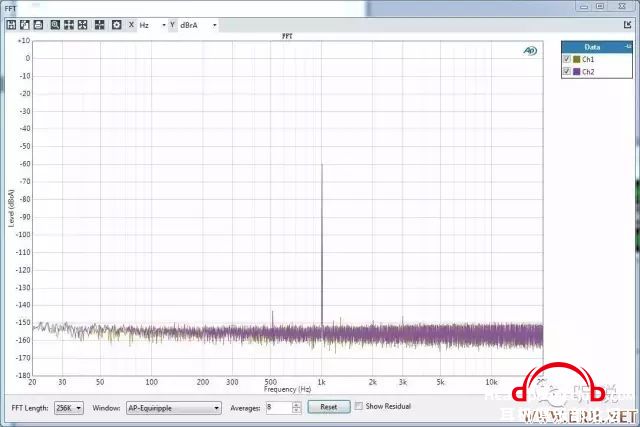This screenshot has height=427, width=640.
Task: Toggle the Ch1 trace checkbox
Action: (567, 59)
